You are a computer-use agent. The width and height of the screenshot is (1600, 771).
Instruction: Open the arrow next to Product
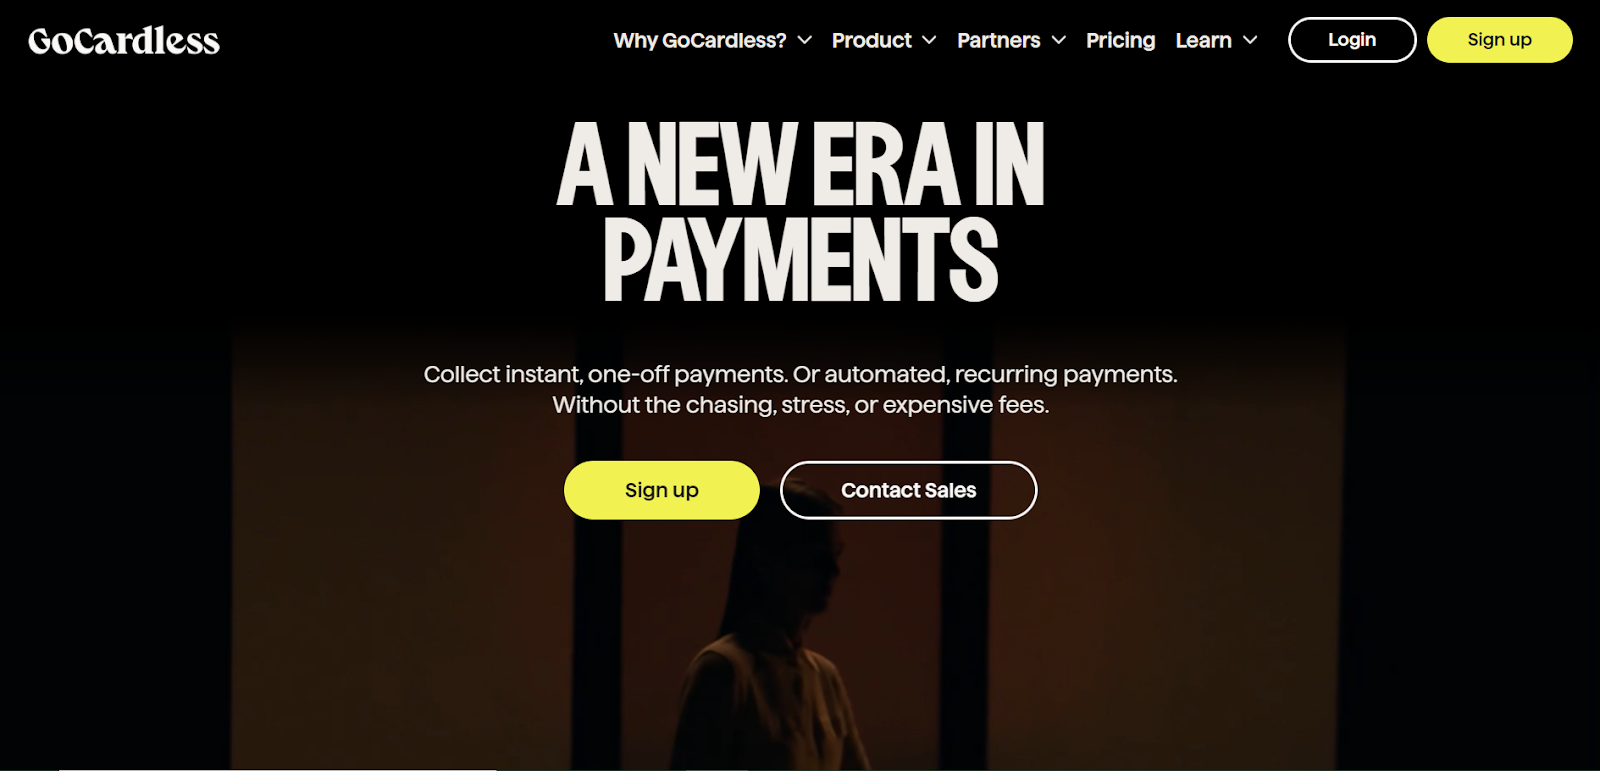click(x=929, y=40)
